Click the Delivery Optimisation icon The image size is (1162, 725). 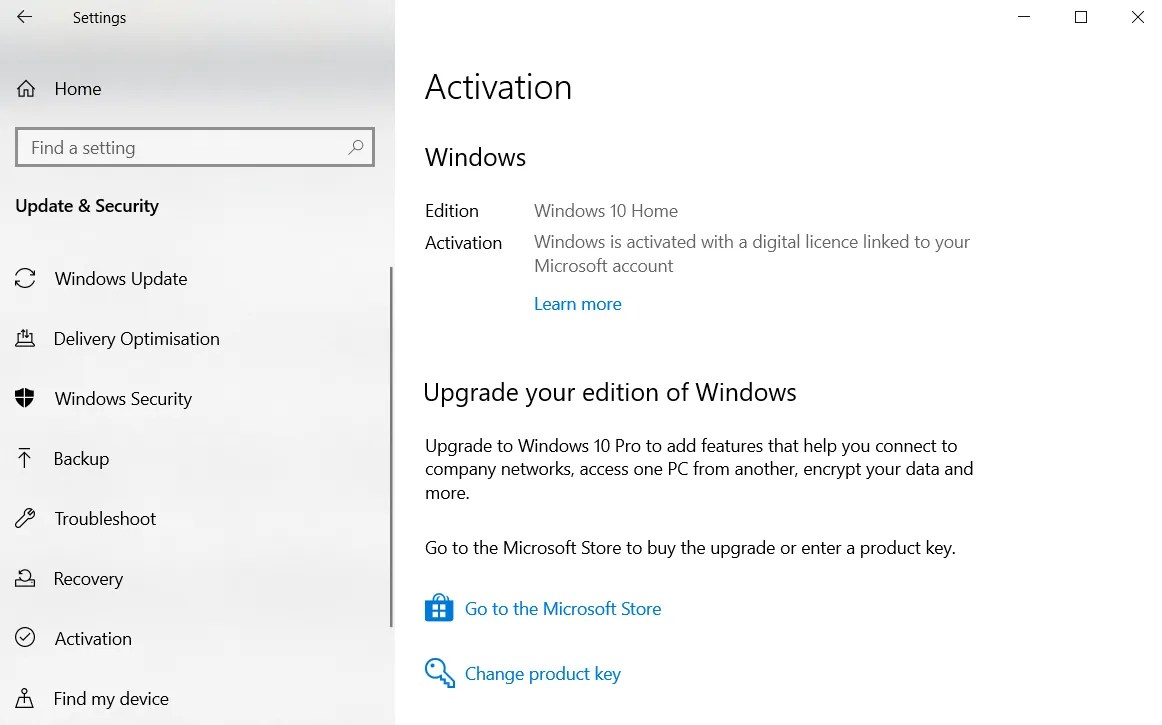25,339
